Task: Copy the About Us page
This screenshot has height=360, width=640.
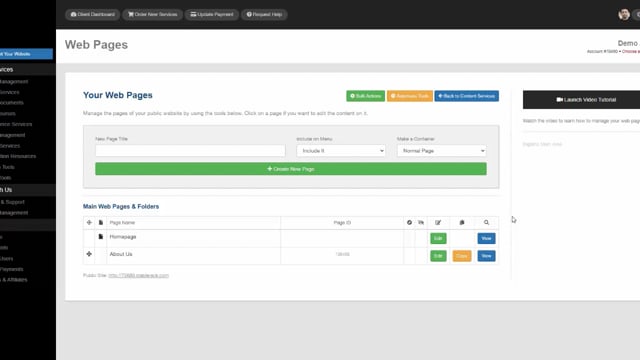Action: pyautogui.click(x=462, y=256)
